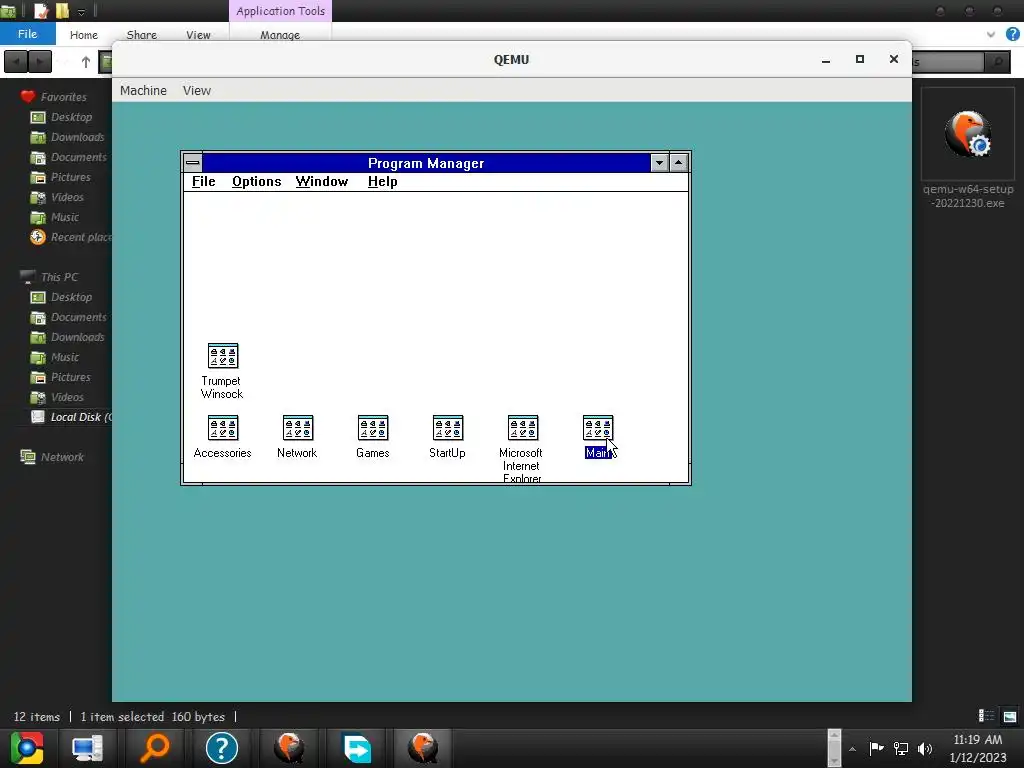
Task: Select qemu-w64-setup-20221230.exe file
Action: (x=968, y=150)
